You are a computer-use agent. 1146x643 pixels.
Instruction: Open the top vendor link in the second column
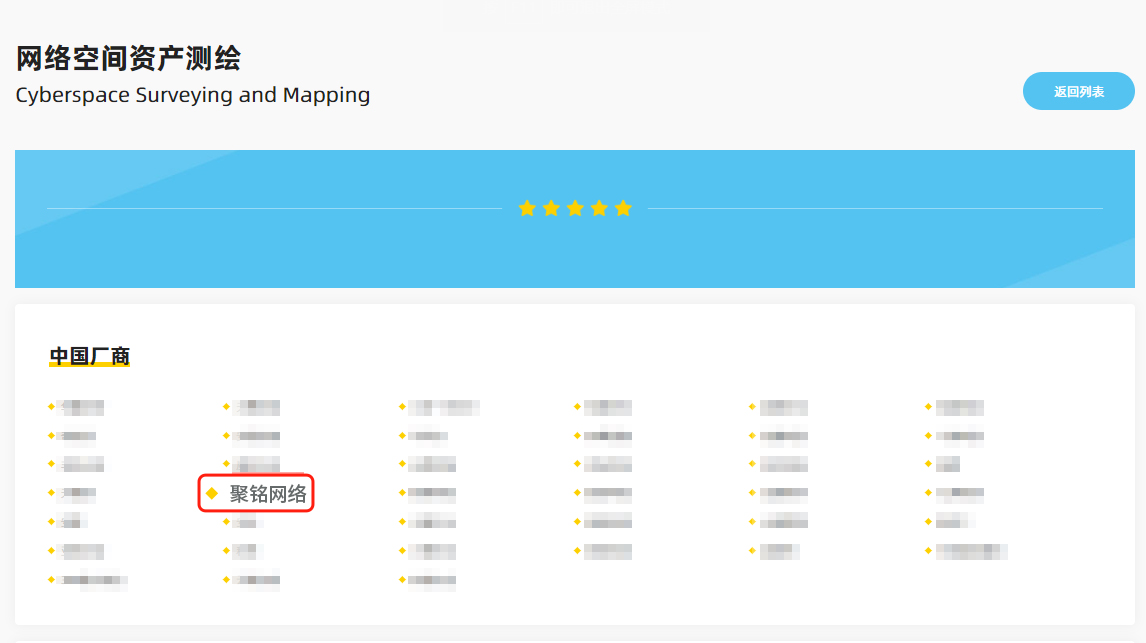(256, 407)
